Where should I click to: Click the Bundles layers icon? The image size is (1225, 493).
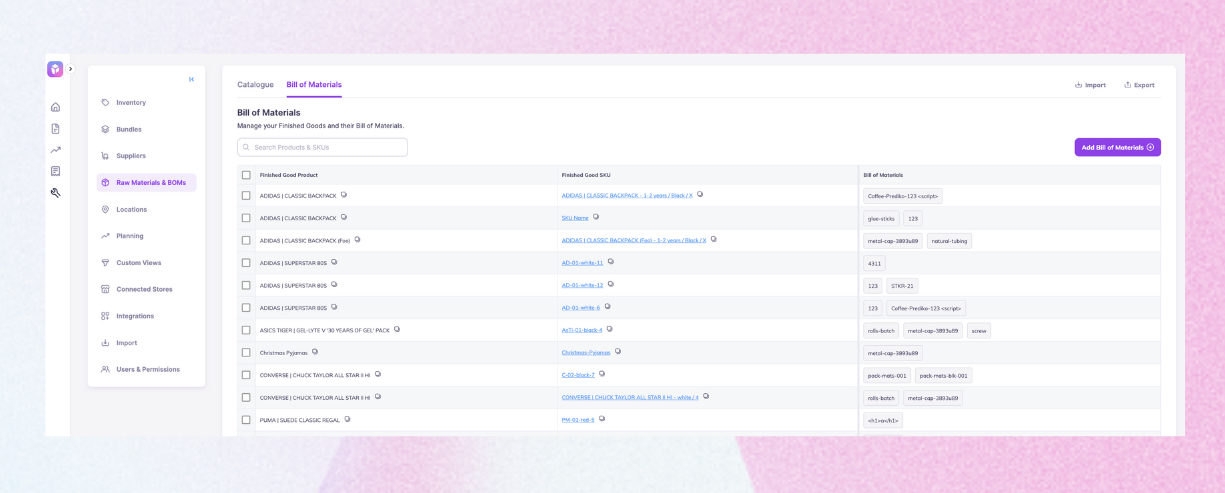click(105, 129)
